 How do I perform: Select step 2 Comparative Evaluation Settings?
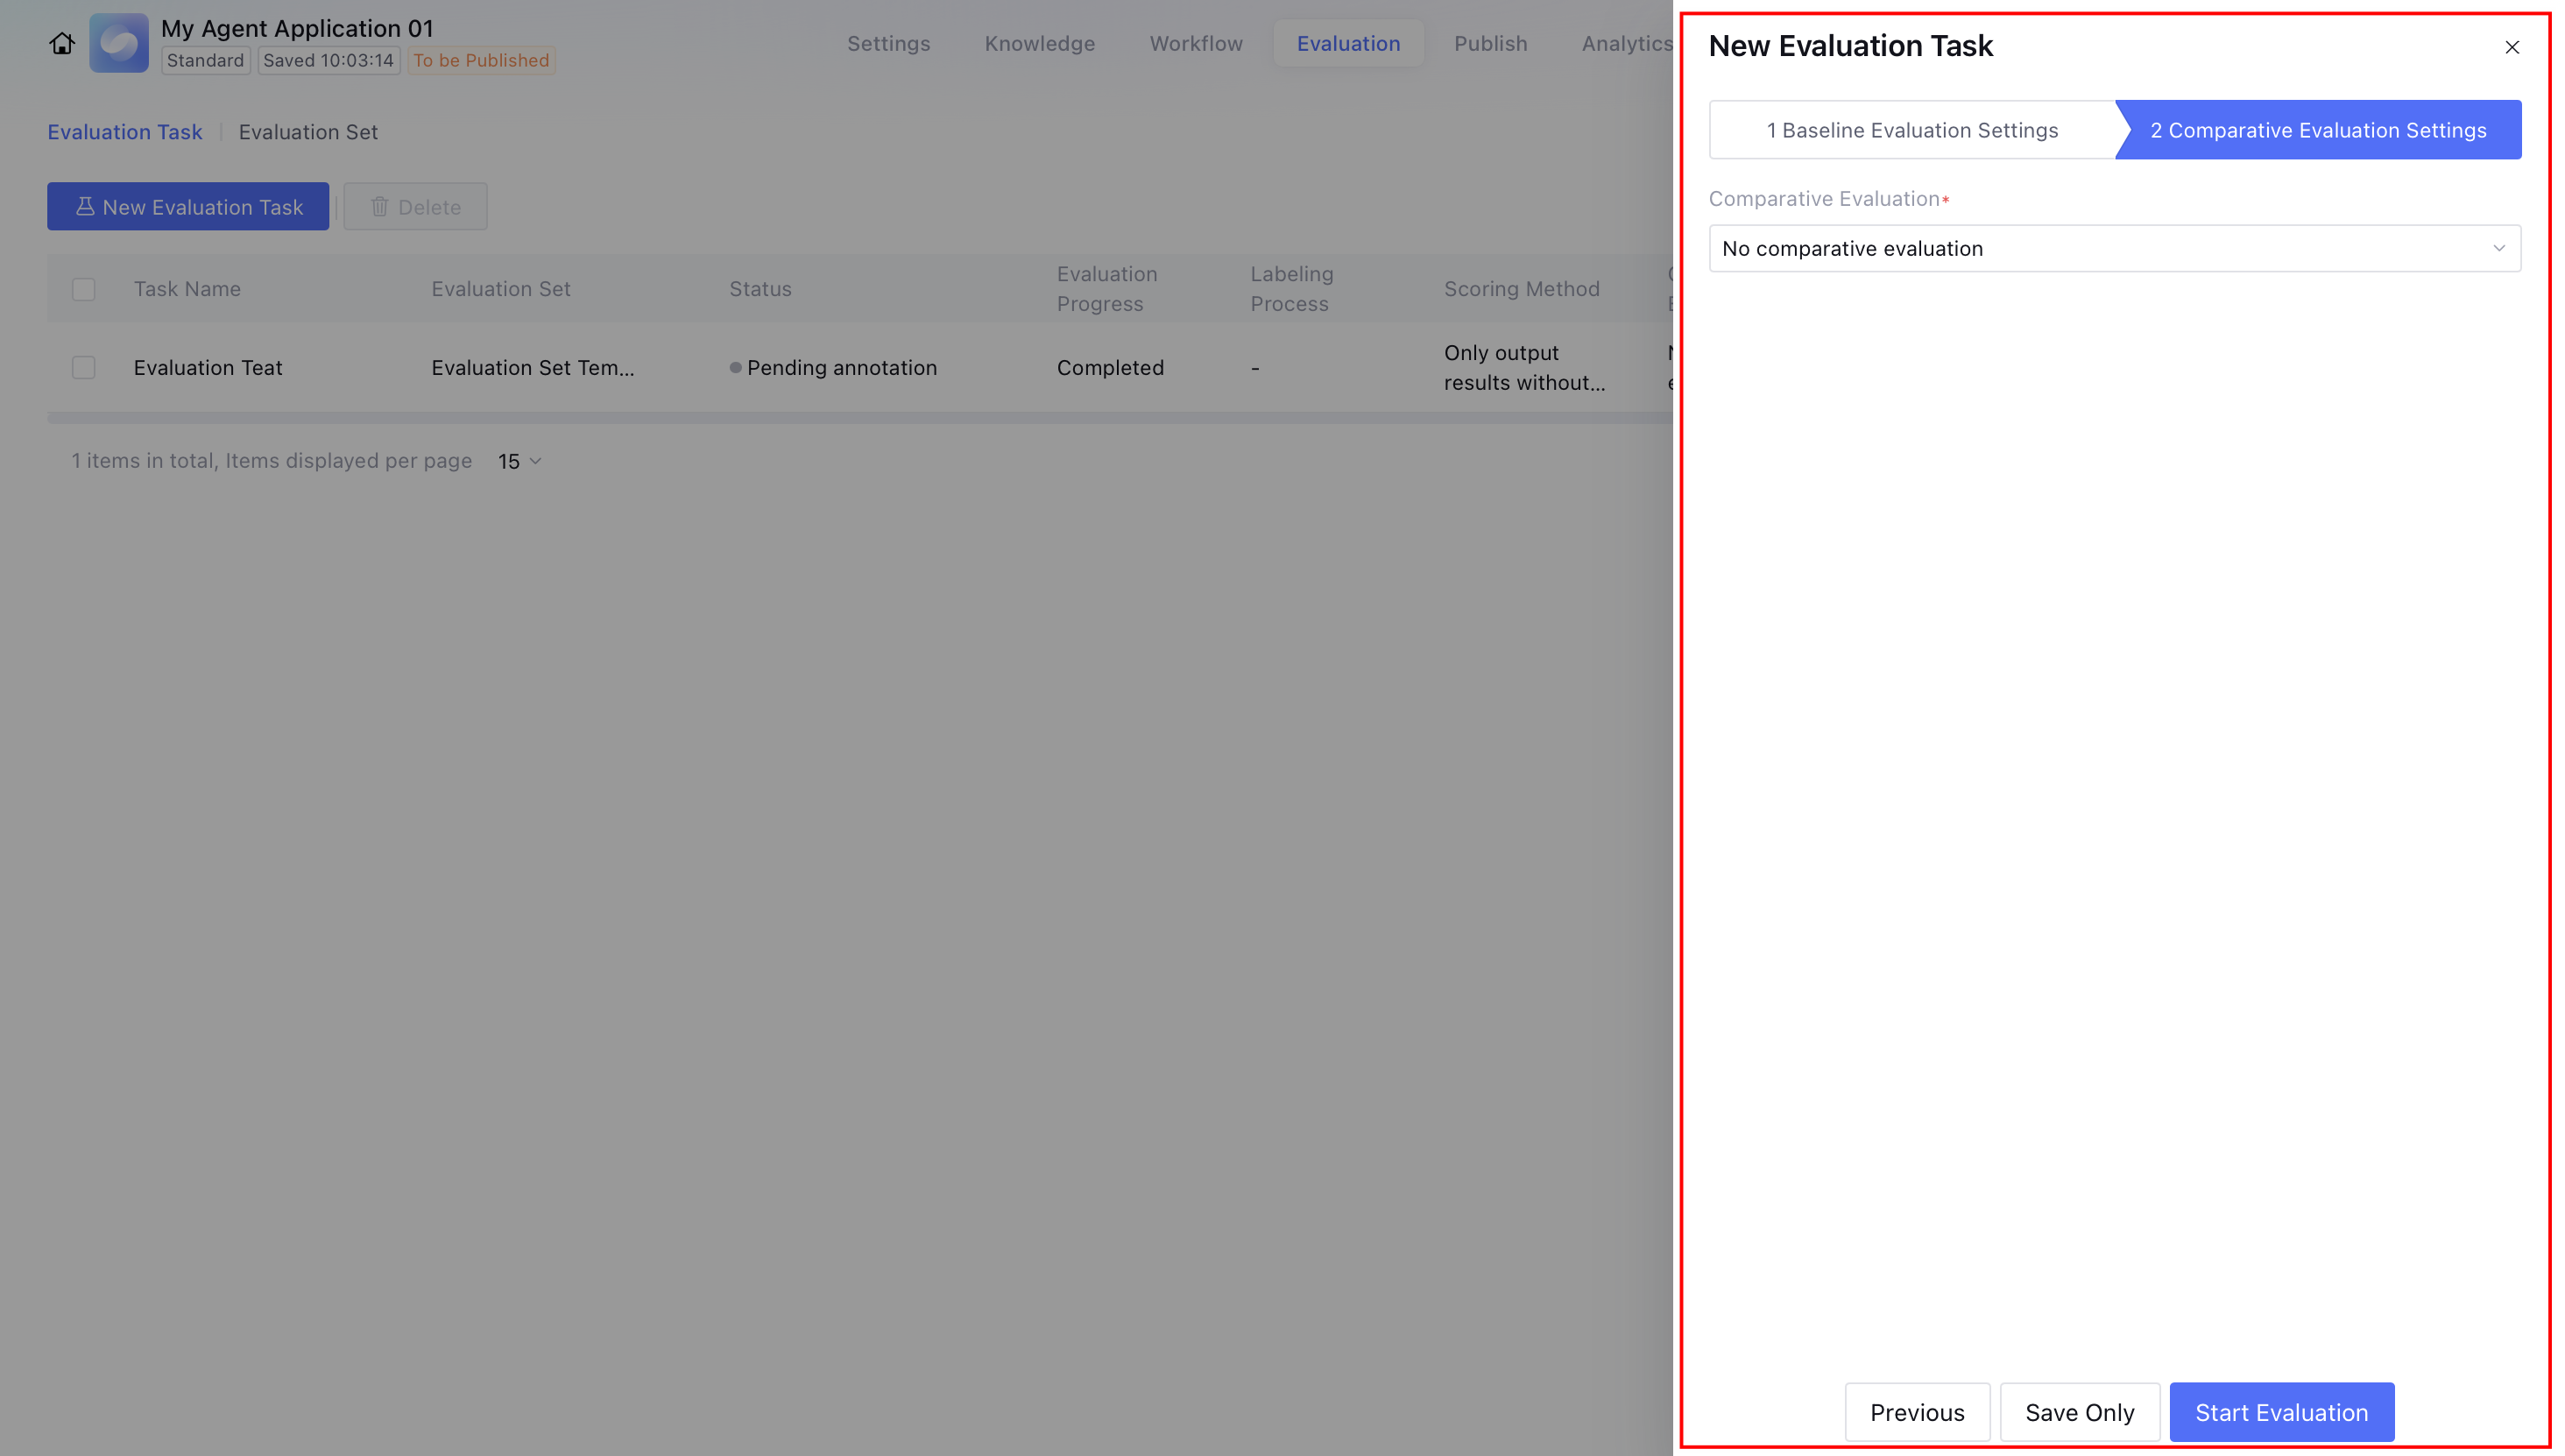2317,130
